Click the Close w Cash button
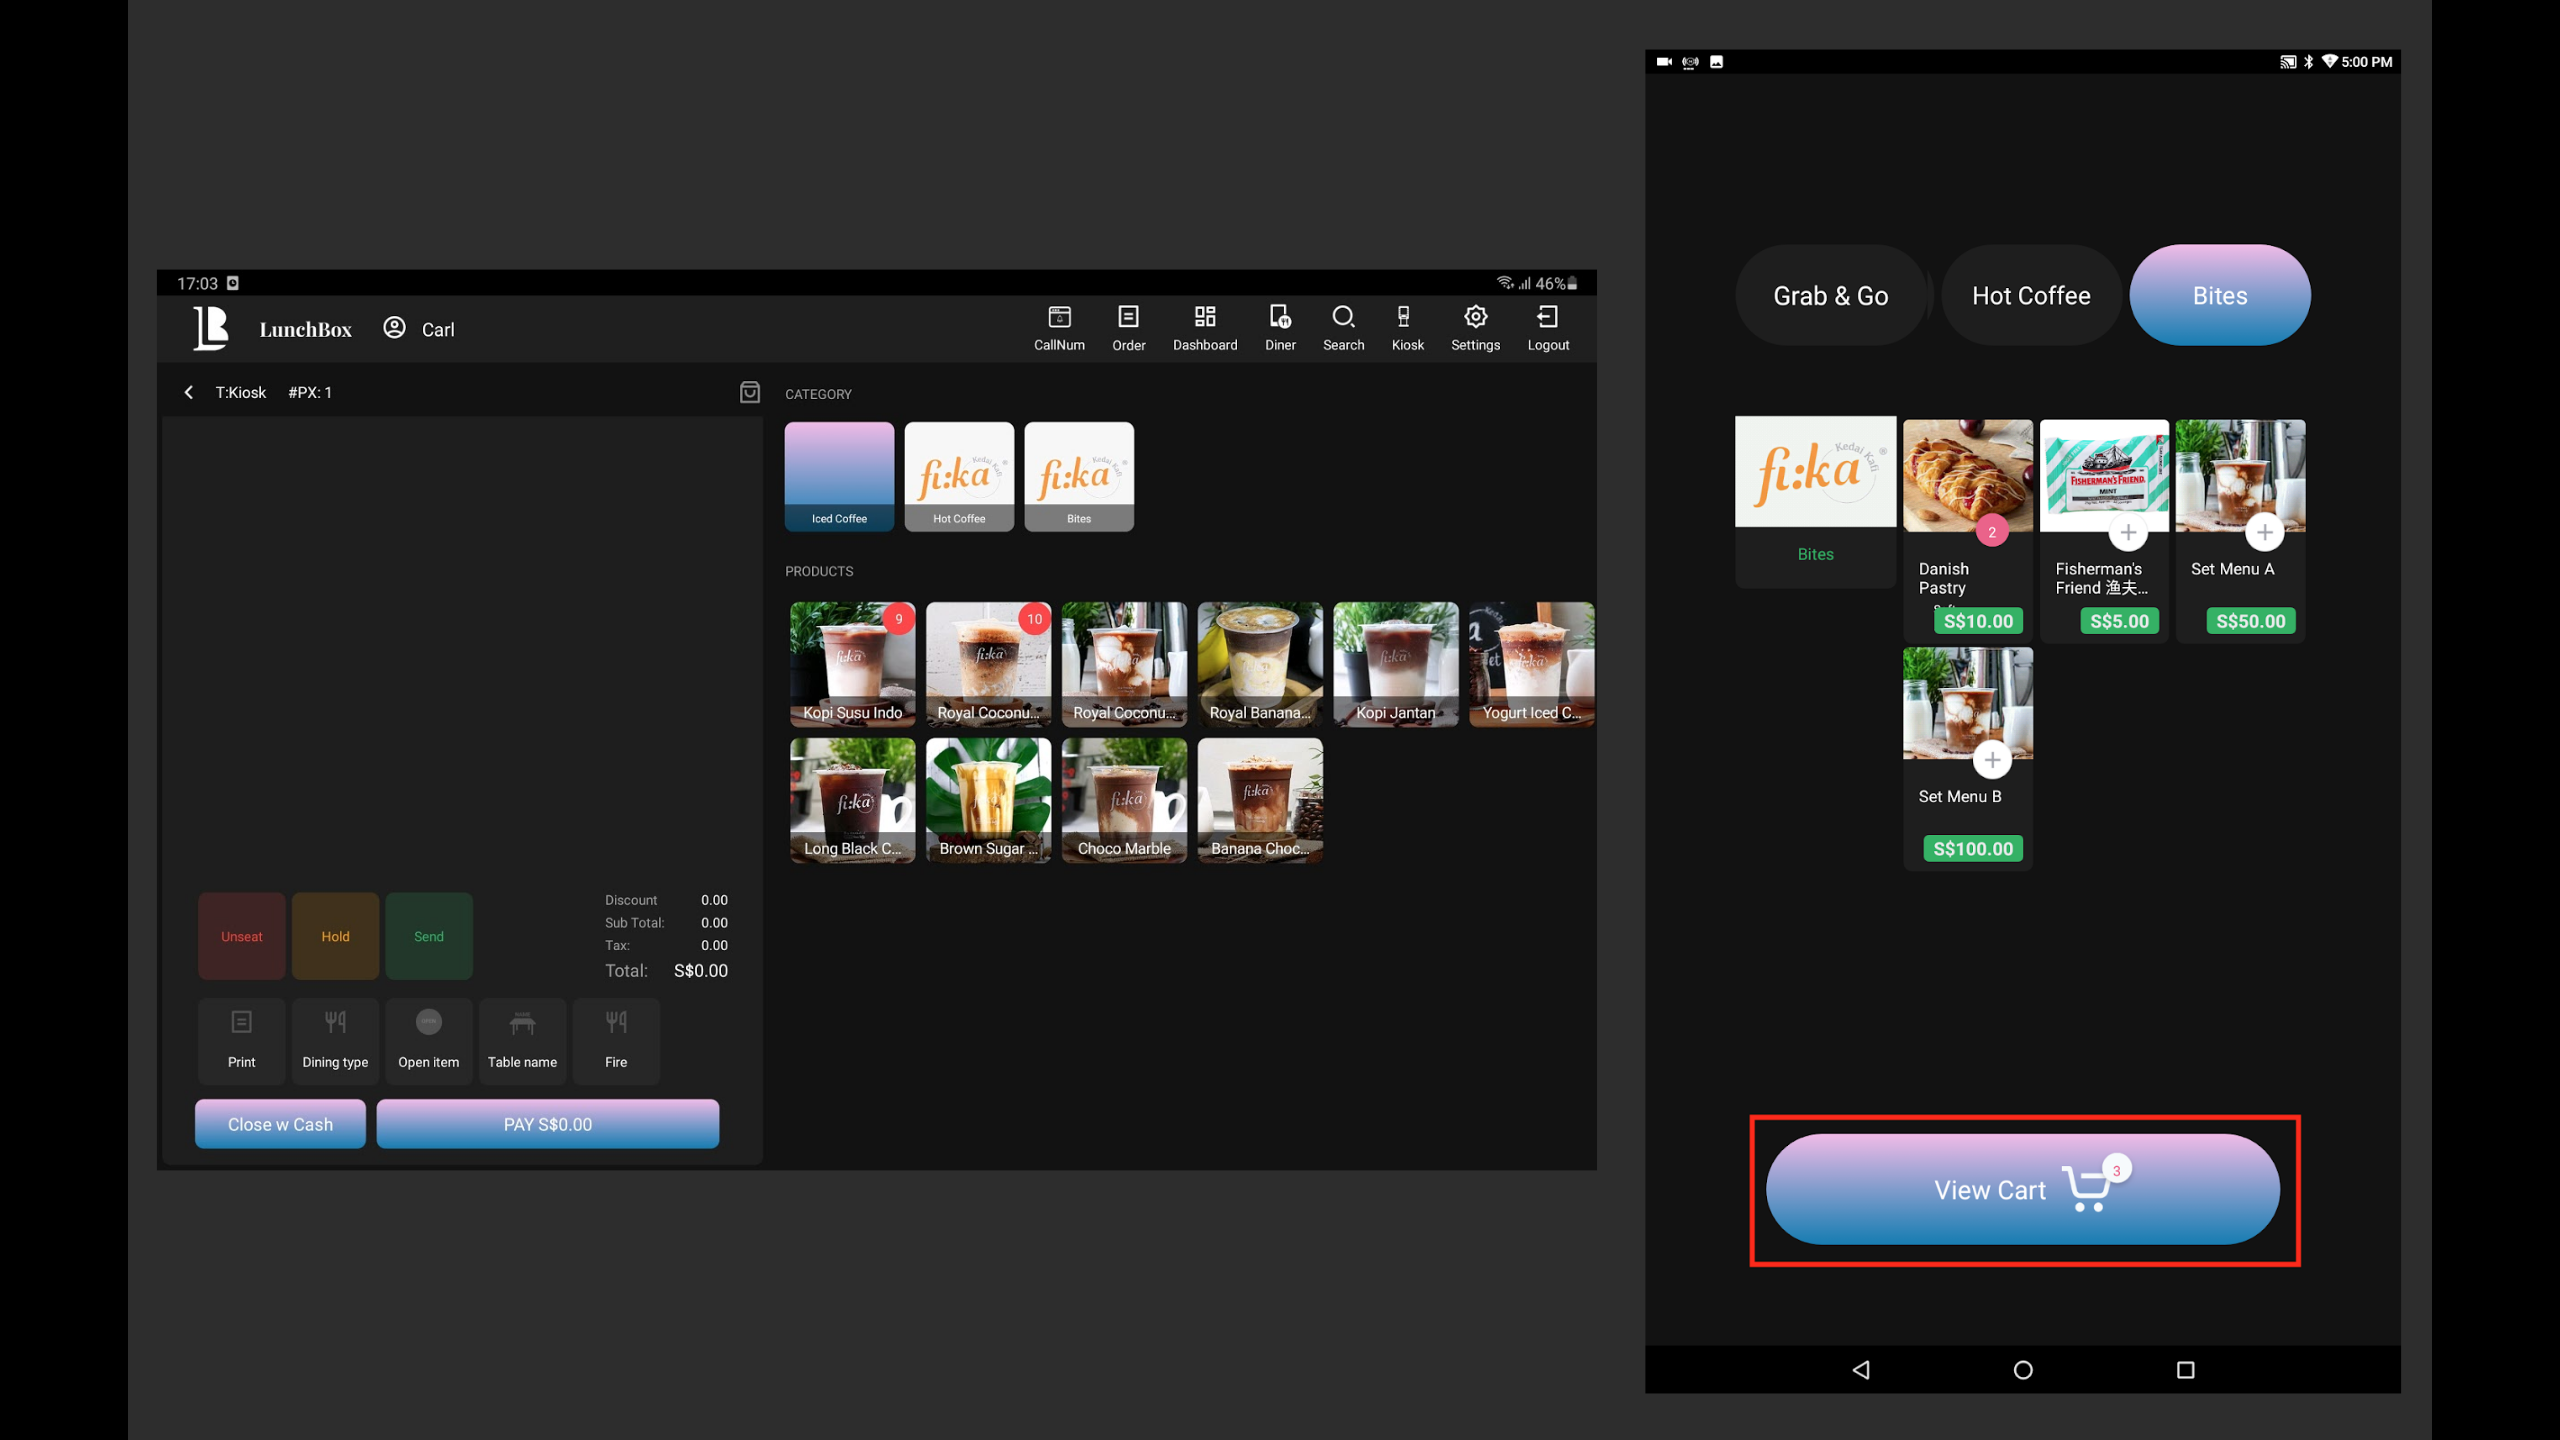Image resolution: width=2560 pixels, height=1440 pixels. 280,1124
